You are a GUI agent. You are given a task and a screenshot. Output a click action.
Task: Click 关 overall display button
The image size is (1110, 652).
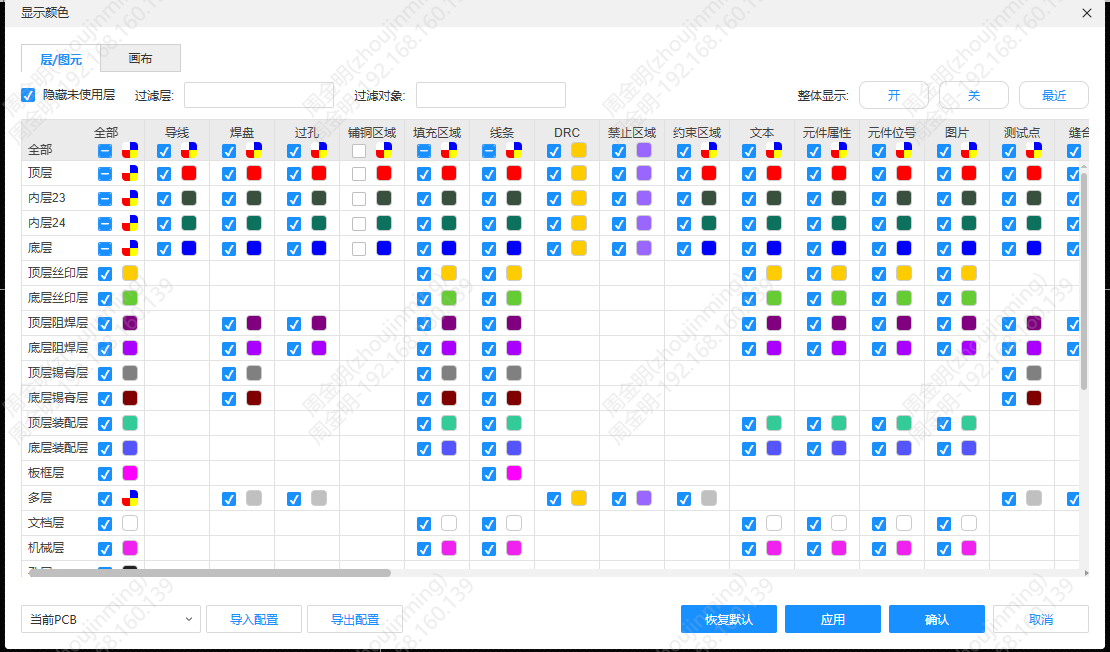(974, 96)
